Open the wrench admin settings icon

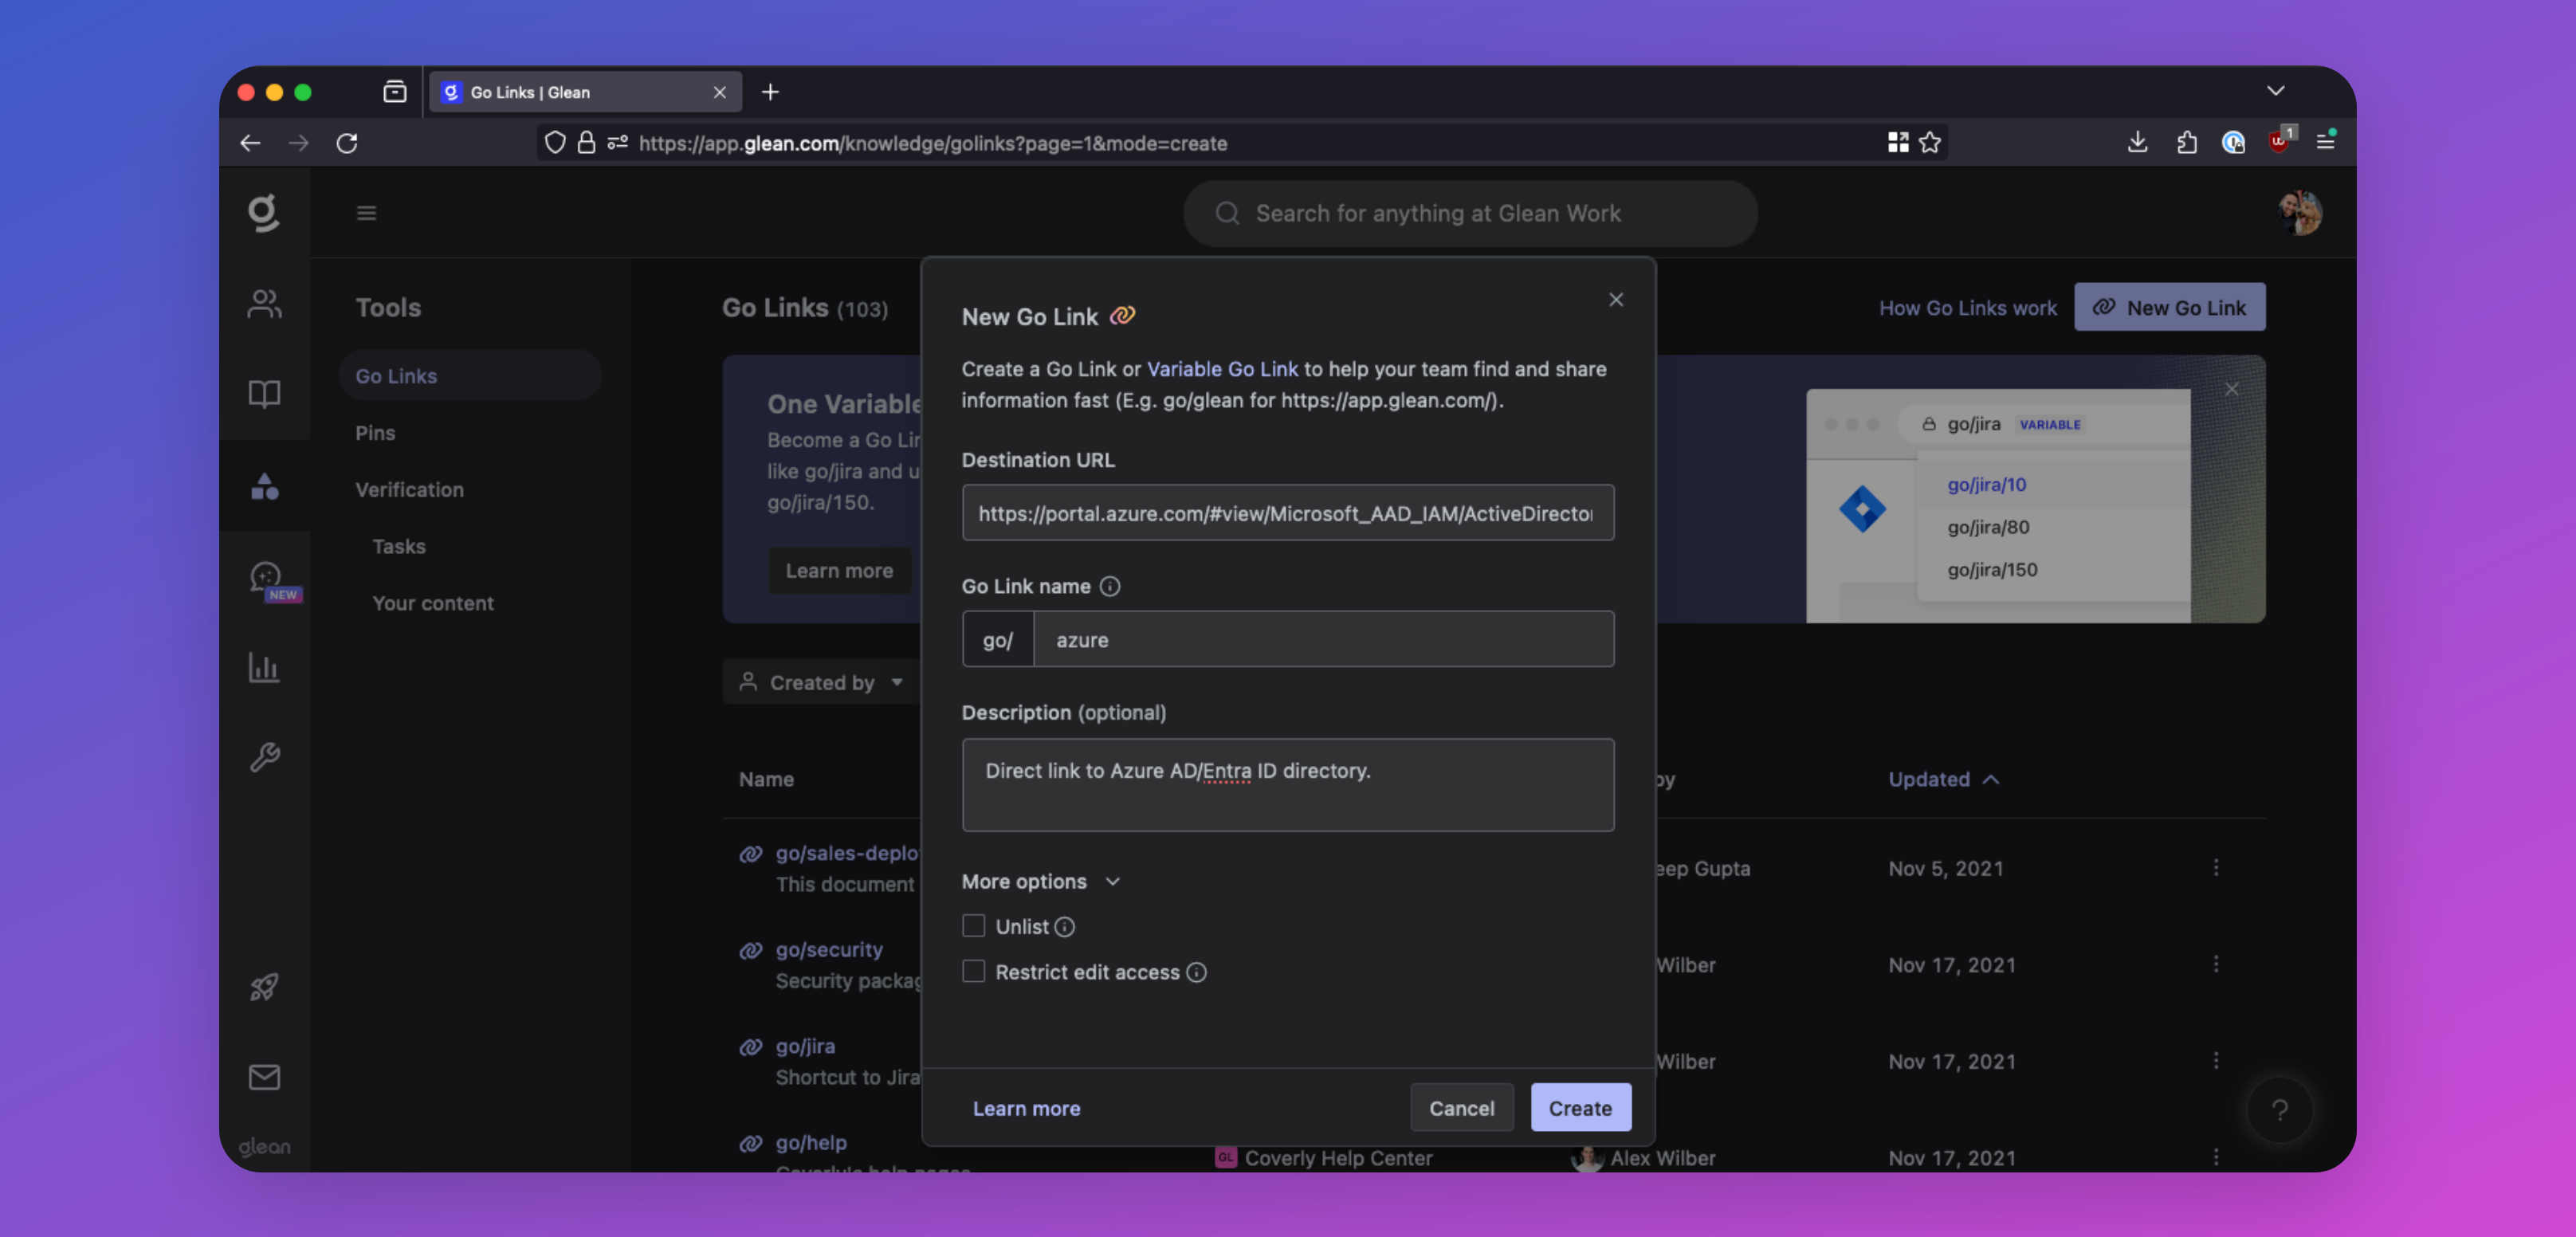click(x=264, y=757)
